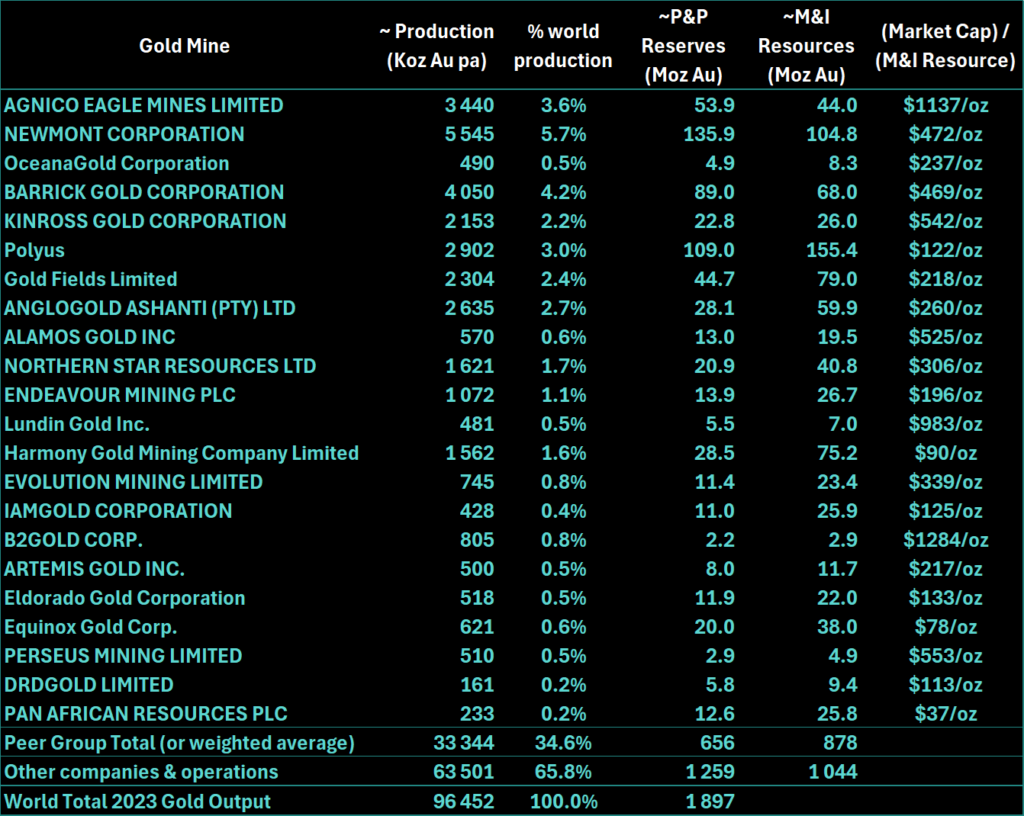Click PAN AFRICAN RESOURCES PLC name

tap(146, 714)
